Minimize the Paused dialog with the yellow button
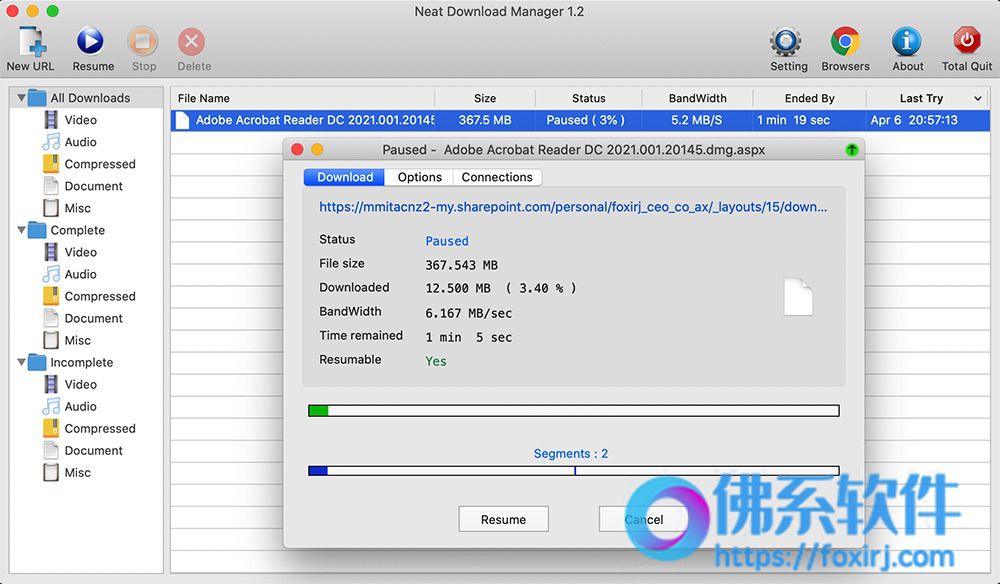 tap(317, 149)
